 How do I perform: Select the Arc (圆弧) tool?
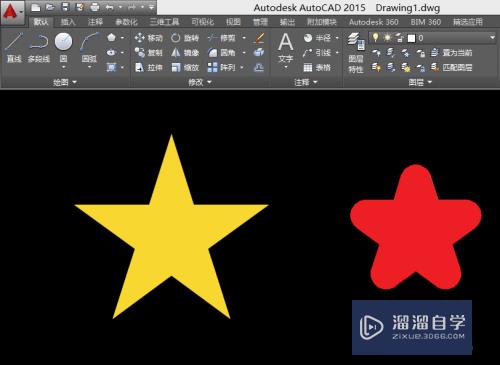(89, 47)
